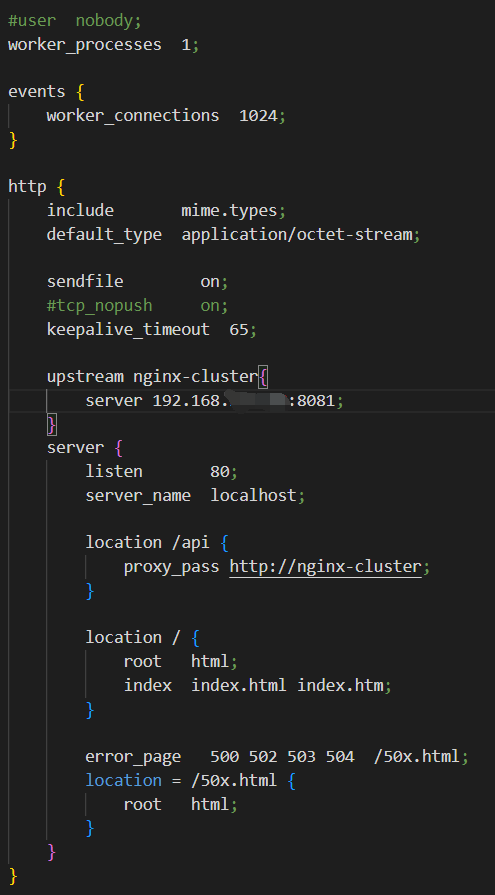Click the 'location / {' line
This screenshot has height=895, width=495.
coord(143,638)
